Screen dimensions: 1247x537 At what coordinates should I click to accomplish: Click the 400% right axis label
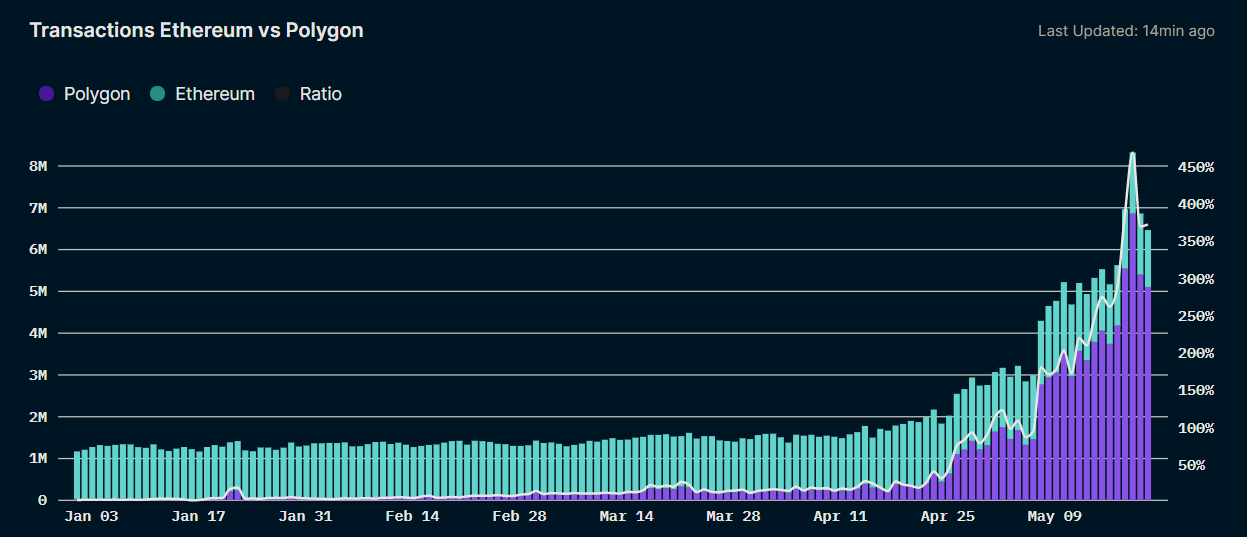1195,204
